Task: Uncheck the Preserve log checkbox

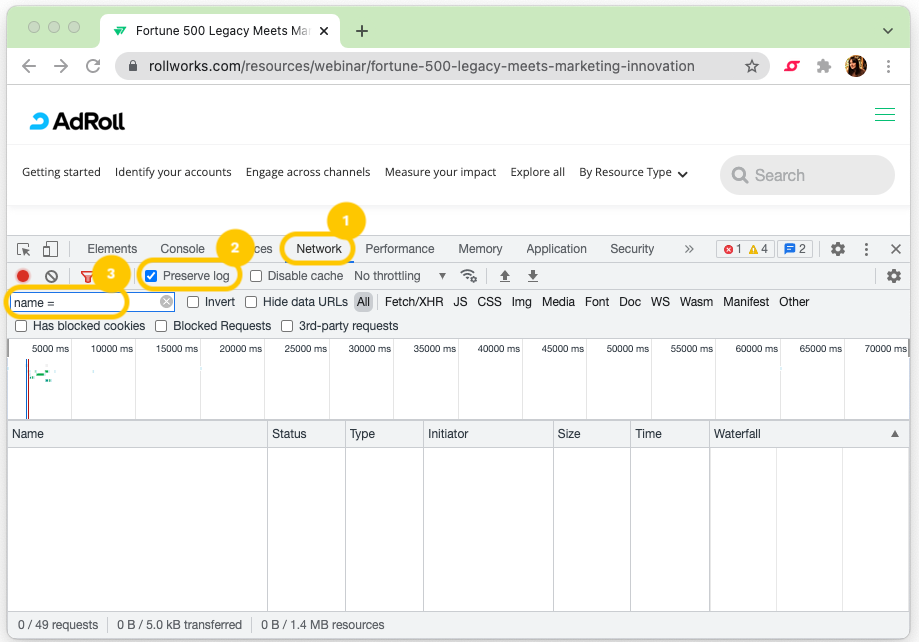Action: point(152,276)
